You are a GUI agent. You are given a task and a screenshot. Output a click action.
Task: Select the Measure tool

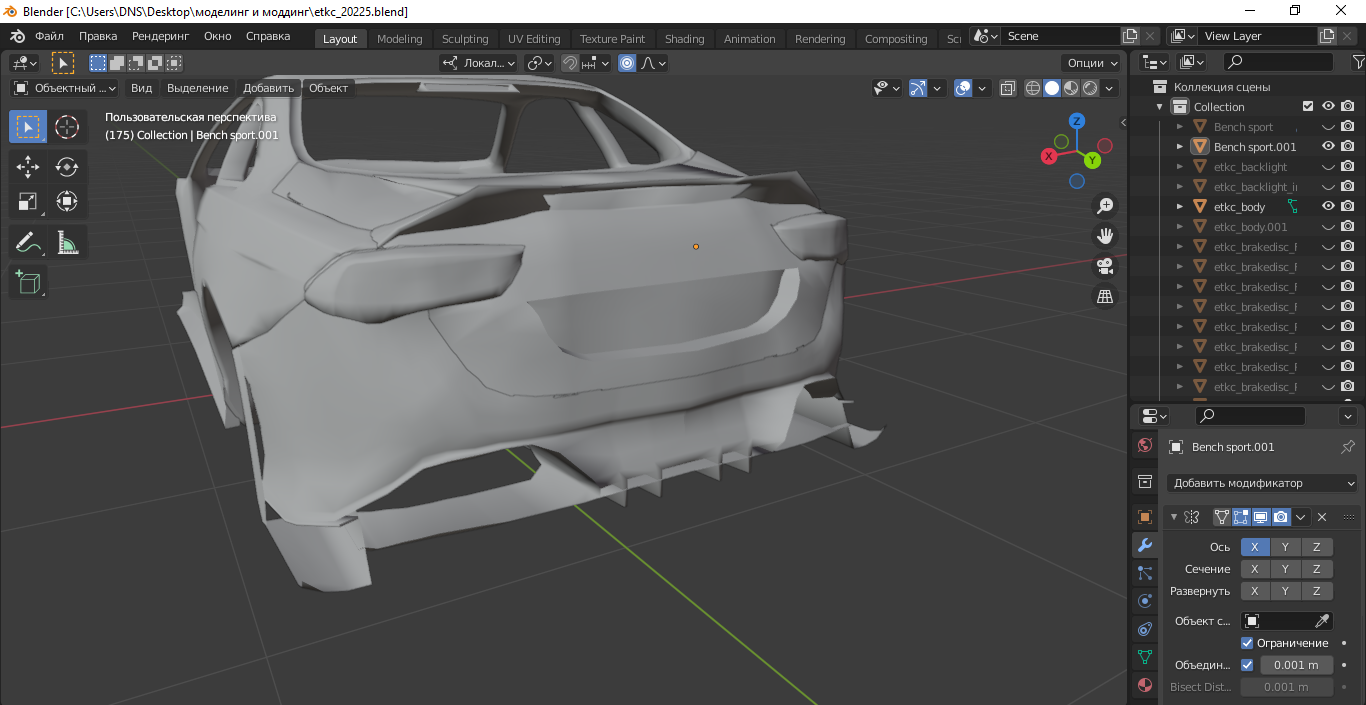point(67,242)
